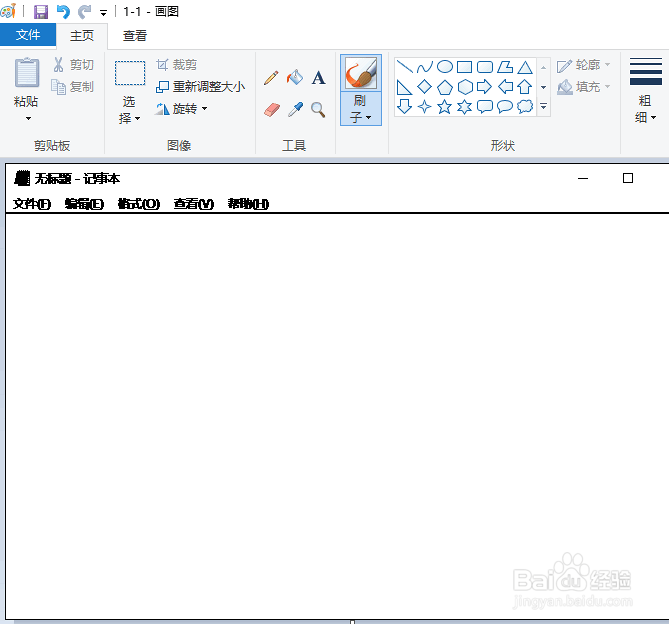
Task: Select the Magnifier tool
Action: tap(318, 110)
